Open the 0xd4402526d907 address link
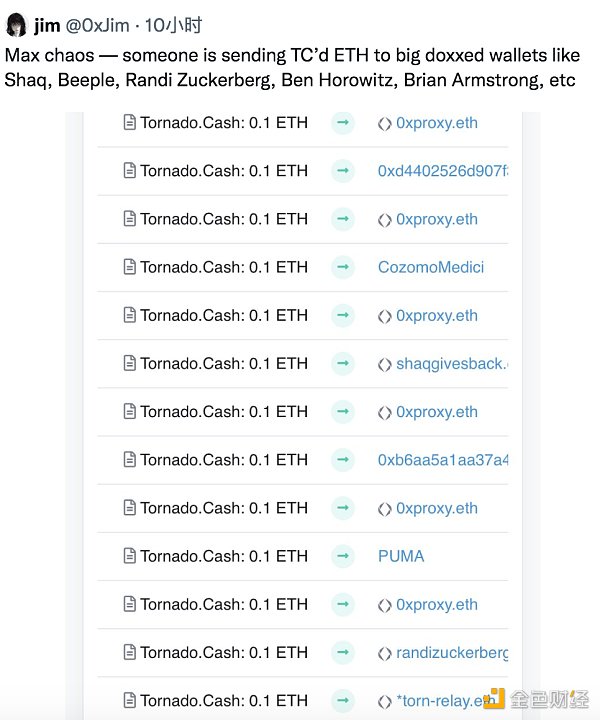 click(x=442, y=171)
